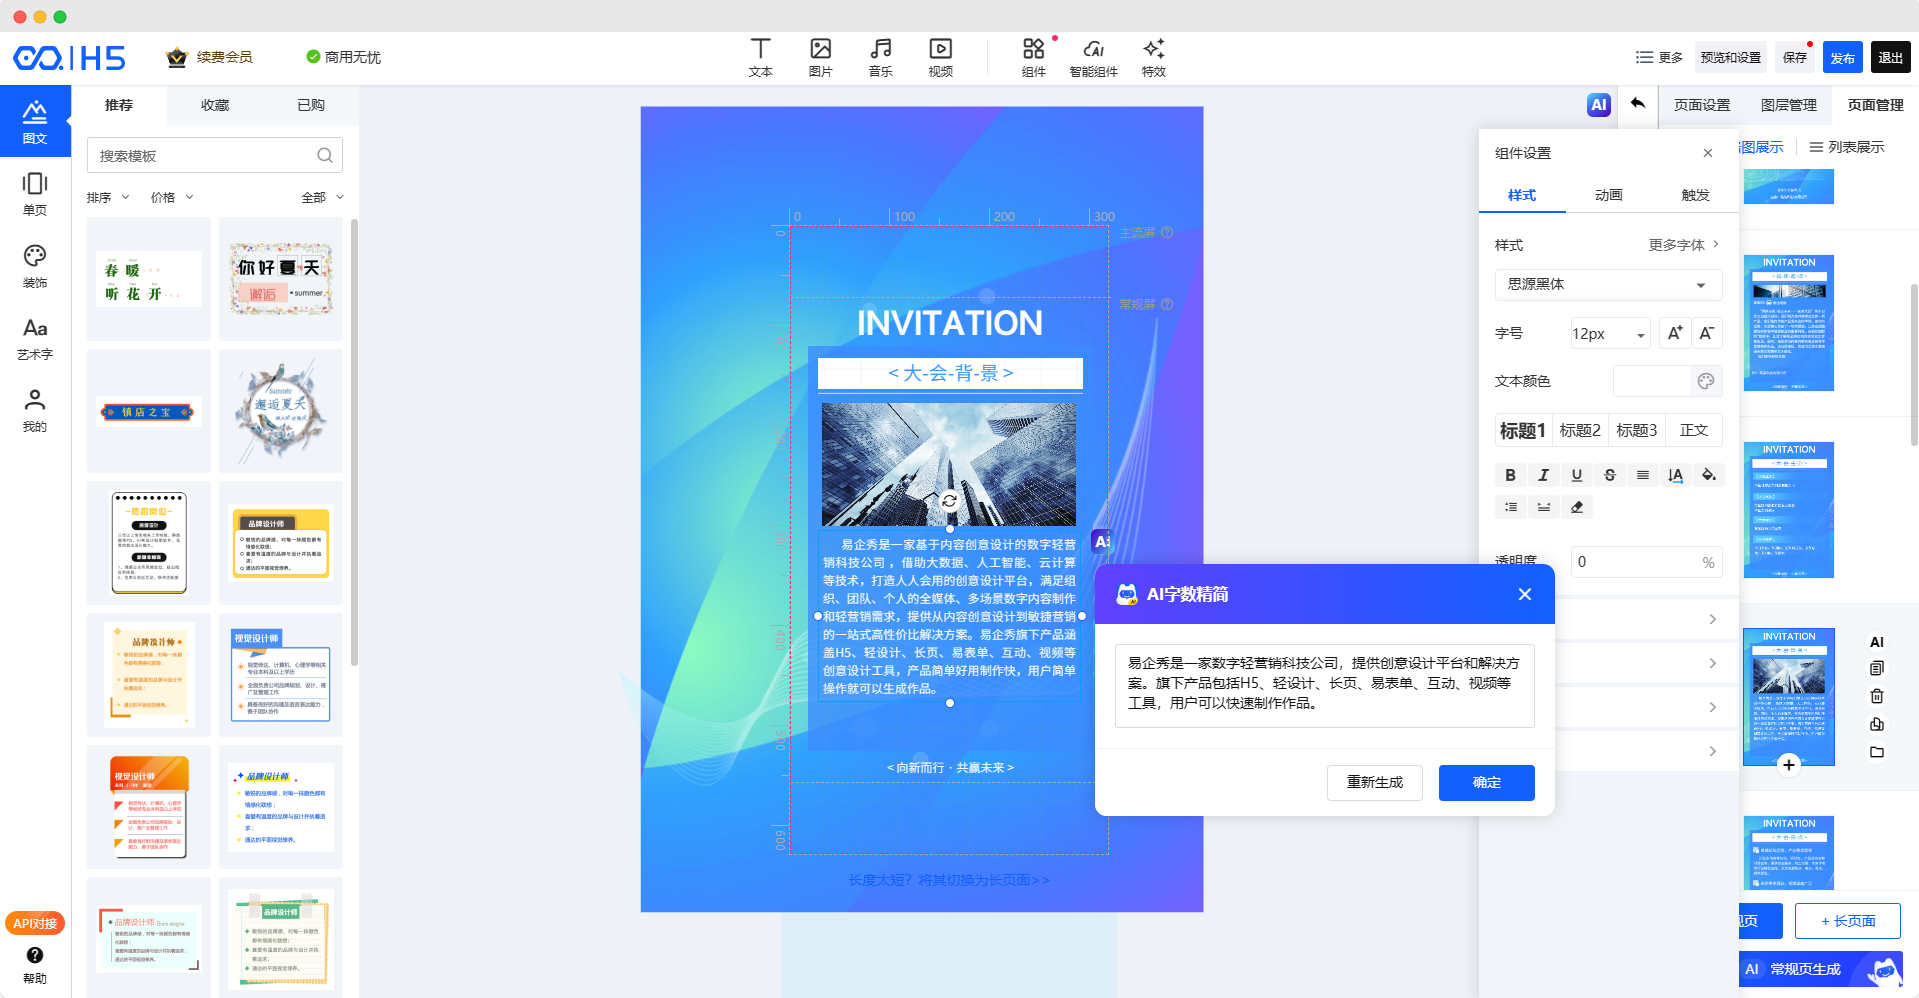Insert a text element from toolbar

pos(760,57)
